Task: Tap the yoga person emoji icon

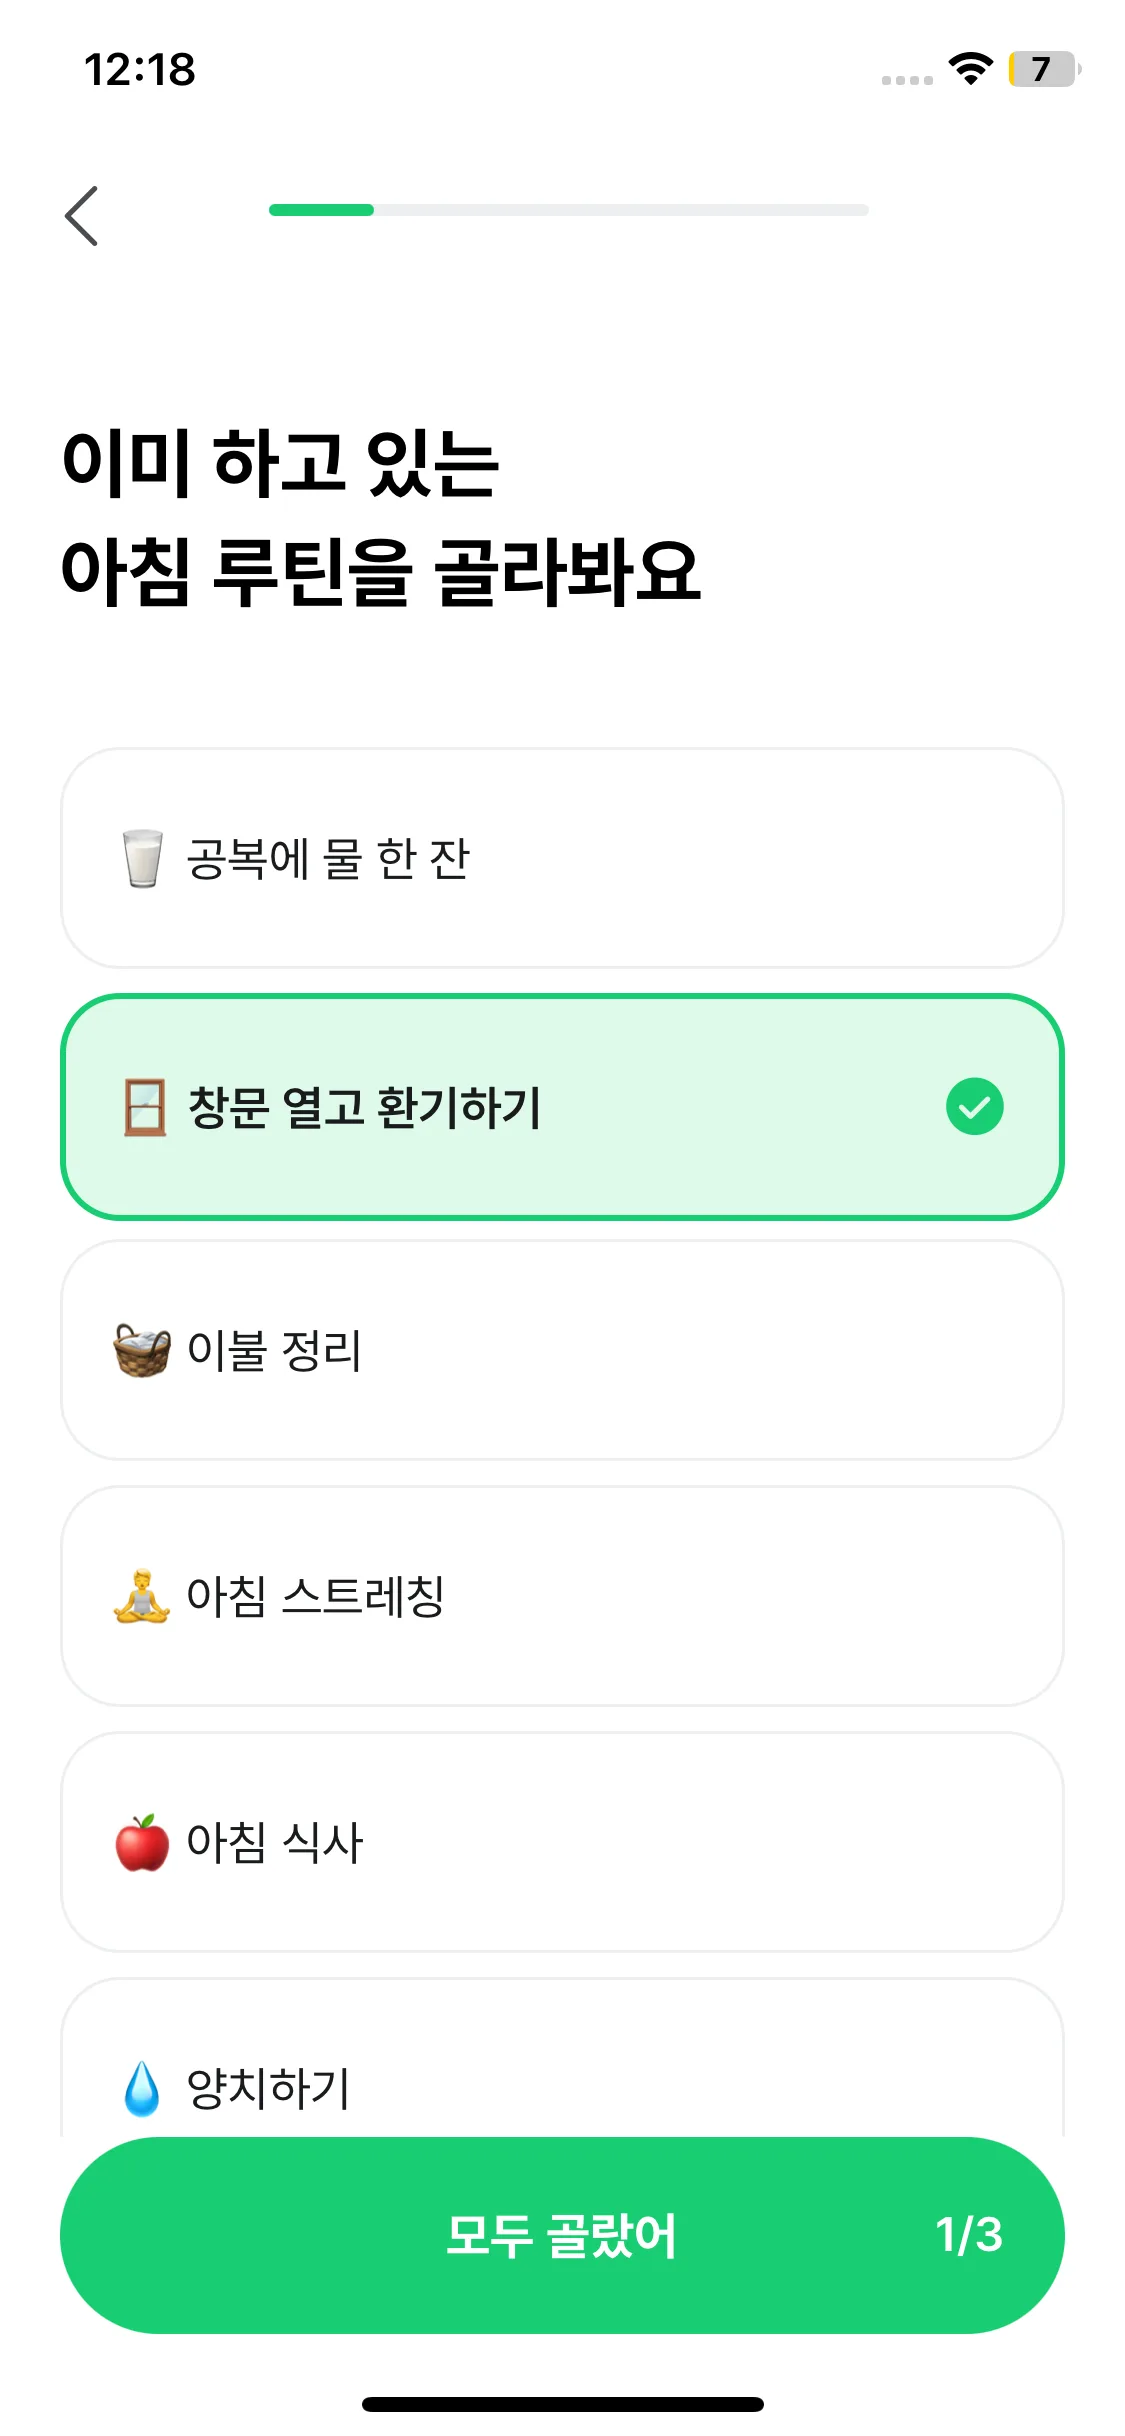Action: (142, 1596)
